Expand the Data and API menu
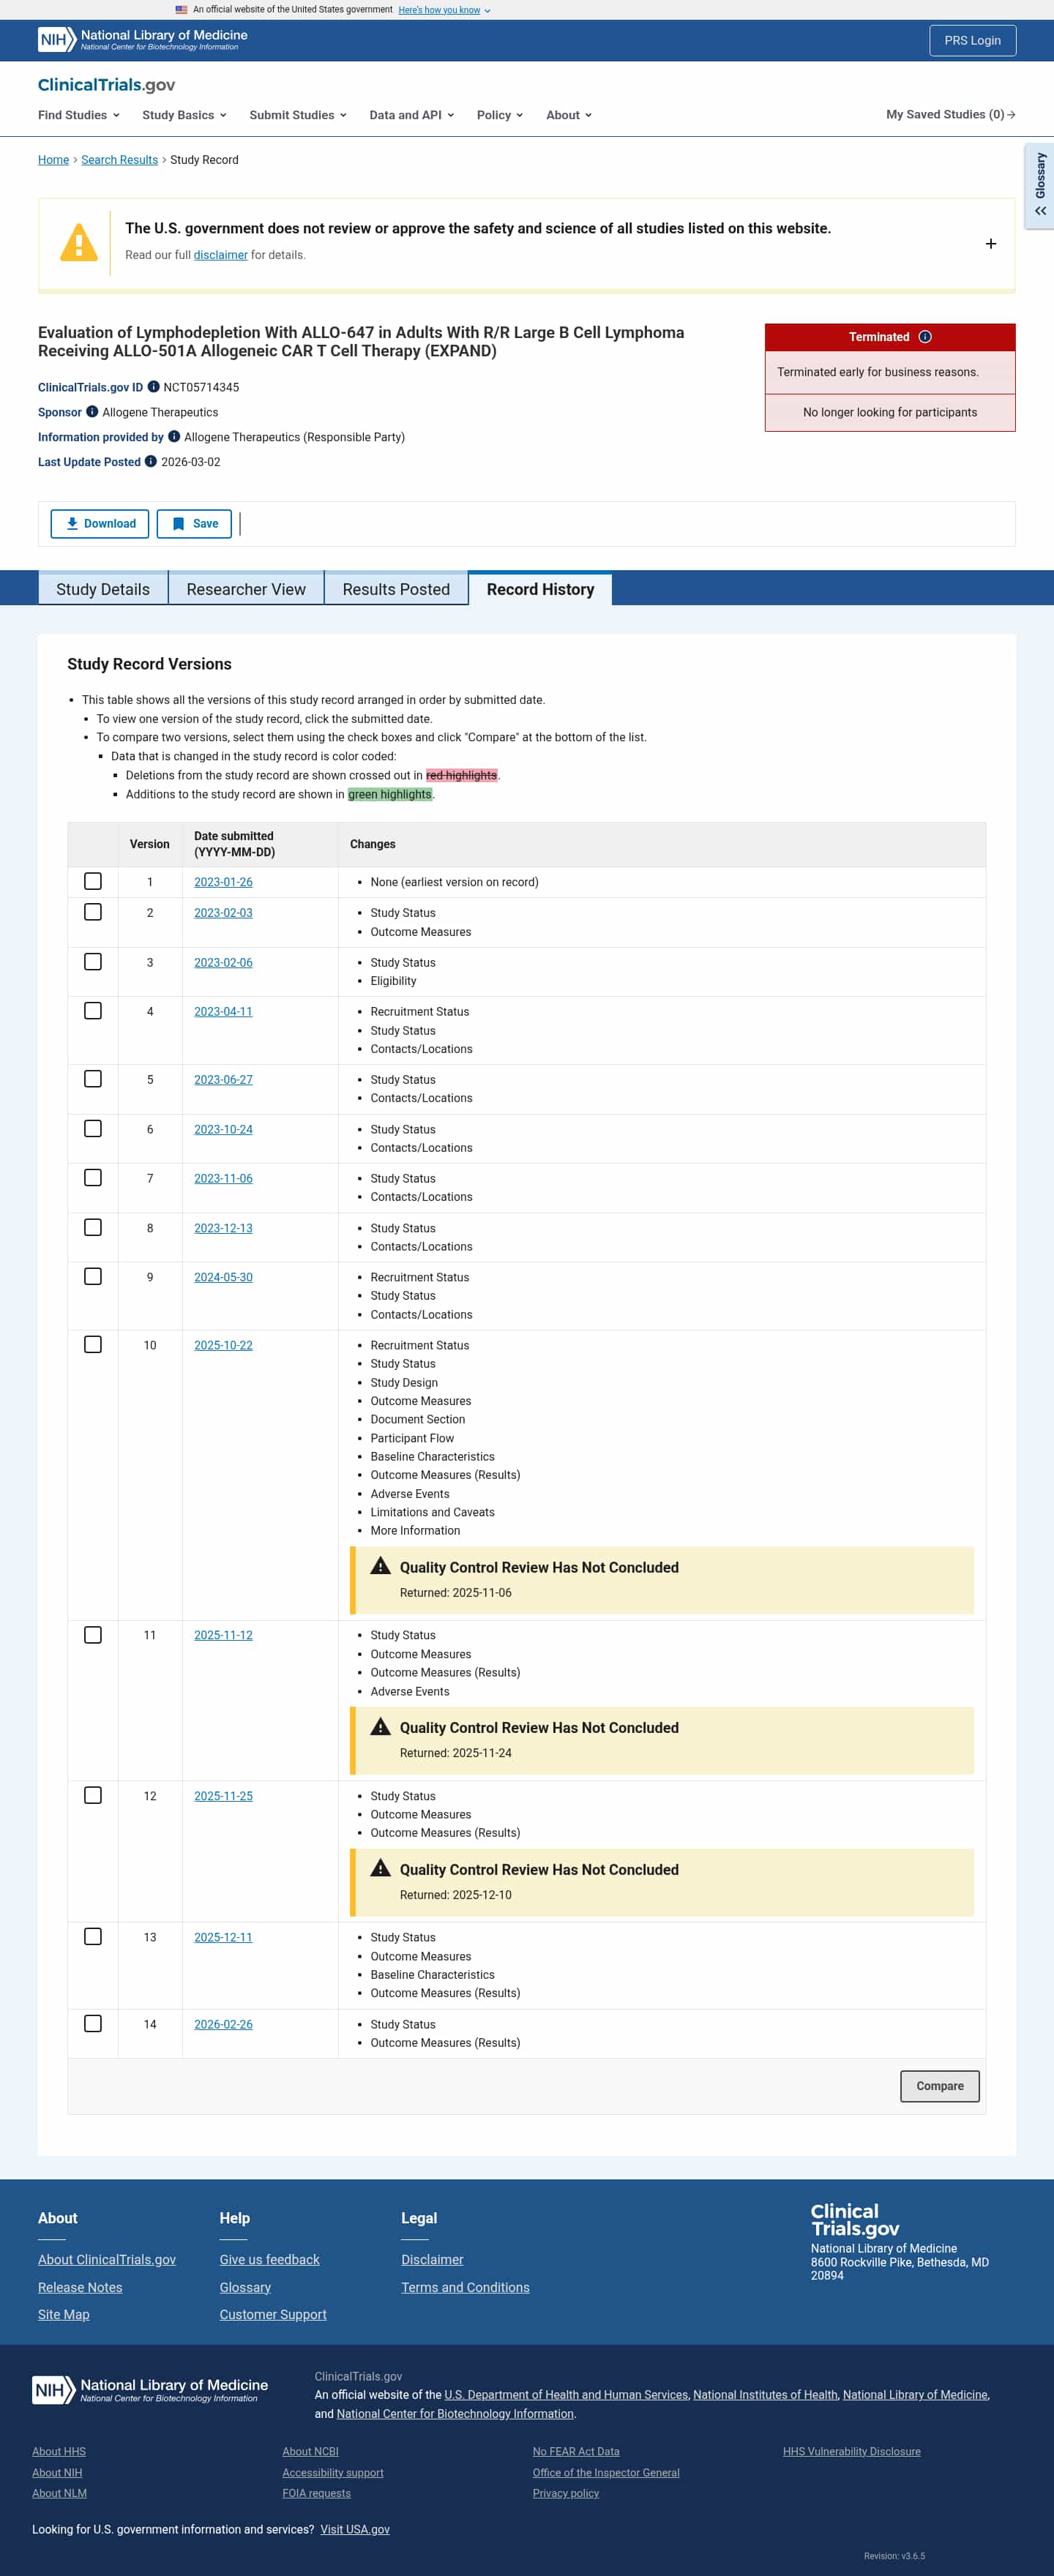Viewport: 1054px width, 2576px height. click(x=412, y=115)
